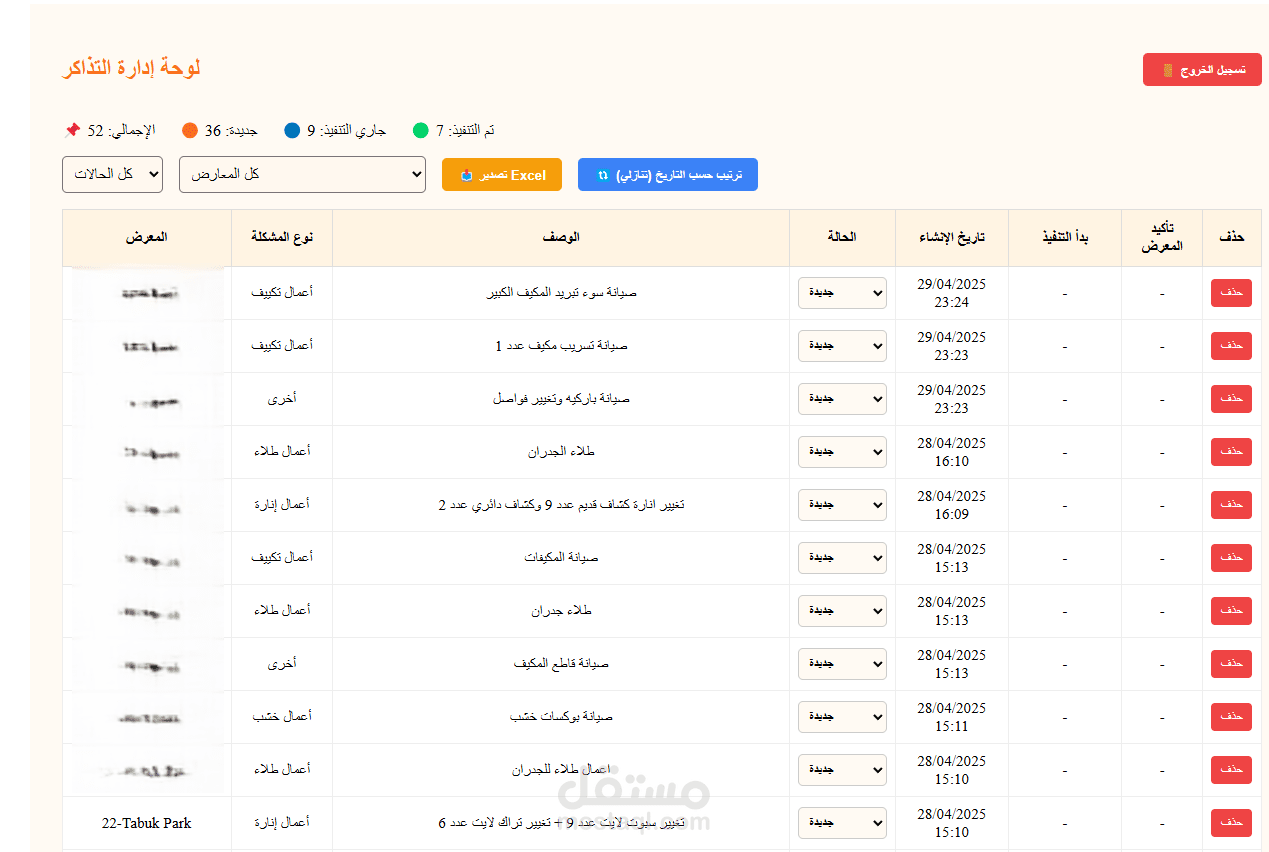The height and width of the screenshot is (852, 1269).
Task: Click the description صيانة سوء تبريد المكيف الكبير
Action: pos(561,293)
